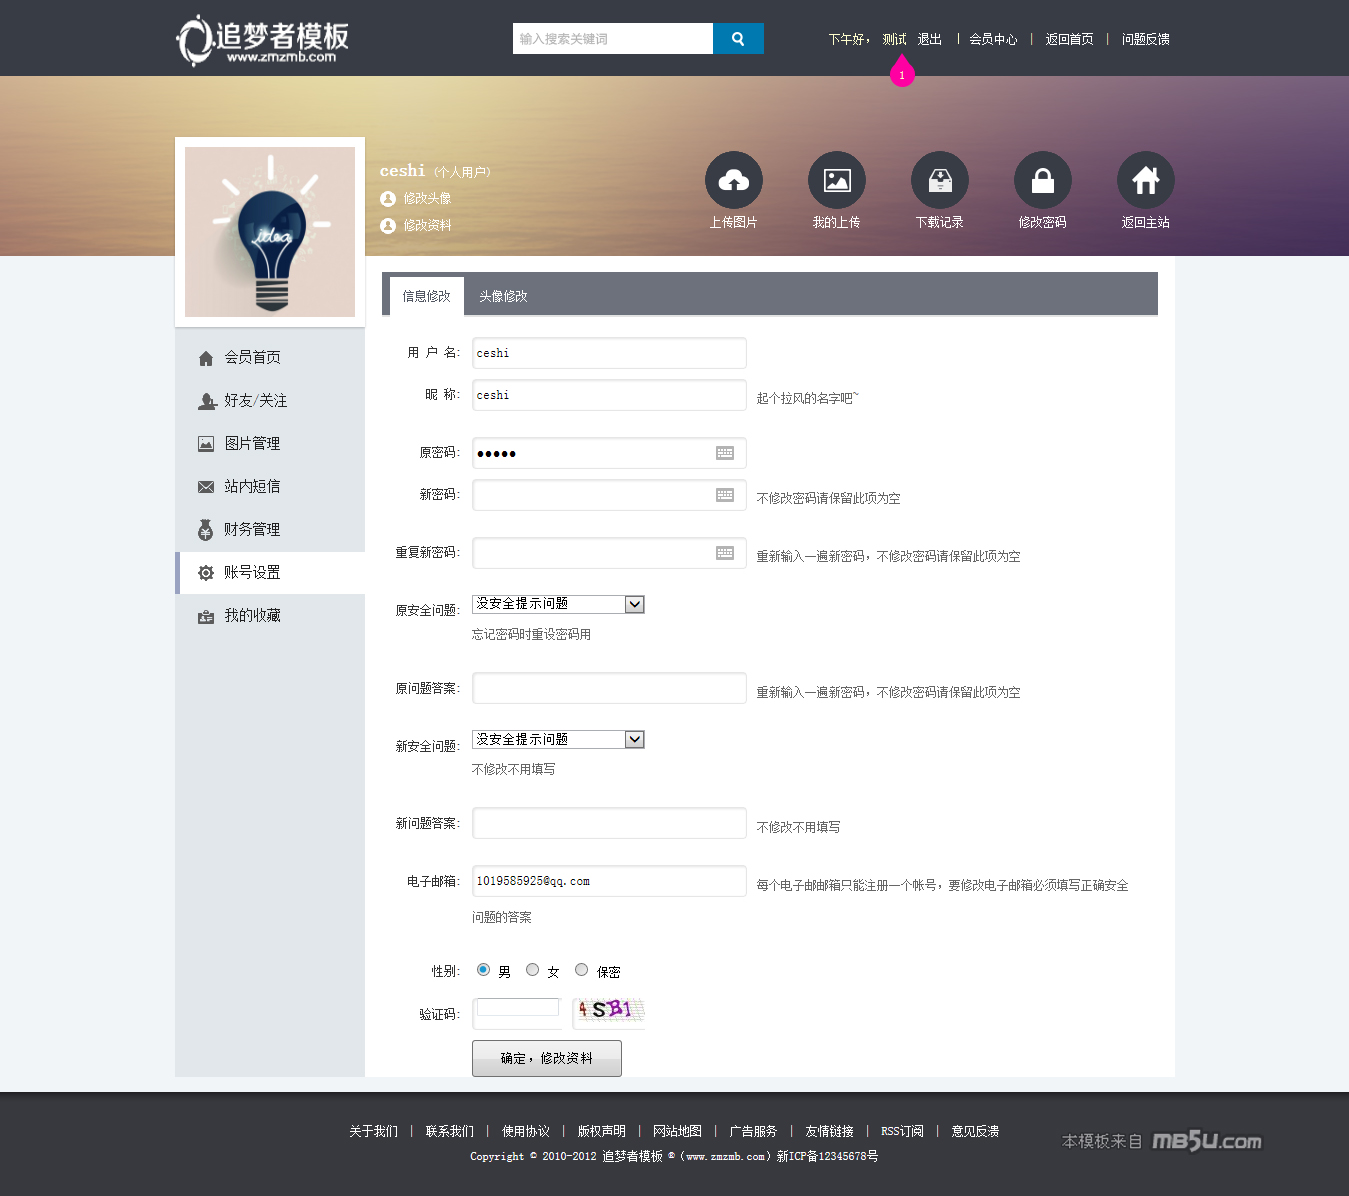Click the notification badge showing 1
The width and height of the screenshot is (1349, 1196).
pos(902,75)
